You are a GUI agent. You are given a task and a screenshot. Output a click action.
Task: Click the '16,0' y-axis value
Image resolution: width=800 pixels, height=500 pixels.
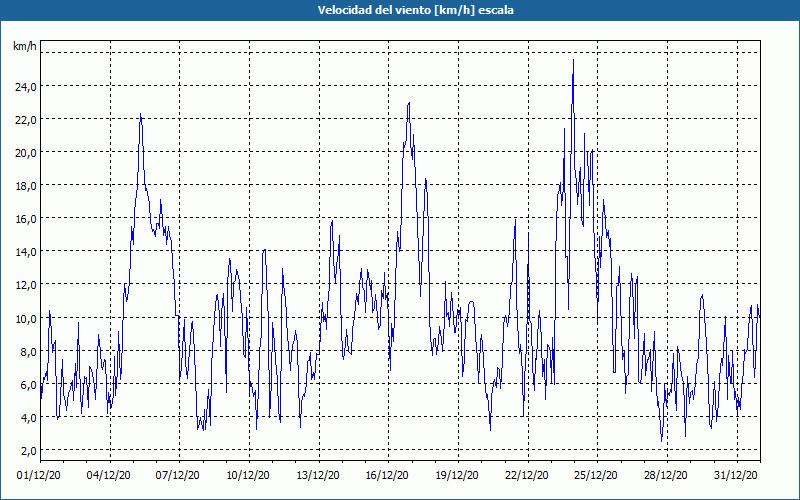(26, 219)
